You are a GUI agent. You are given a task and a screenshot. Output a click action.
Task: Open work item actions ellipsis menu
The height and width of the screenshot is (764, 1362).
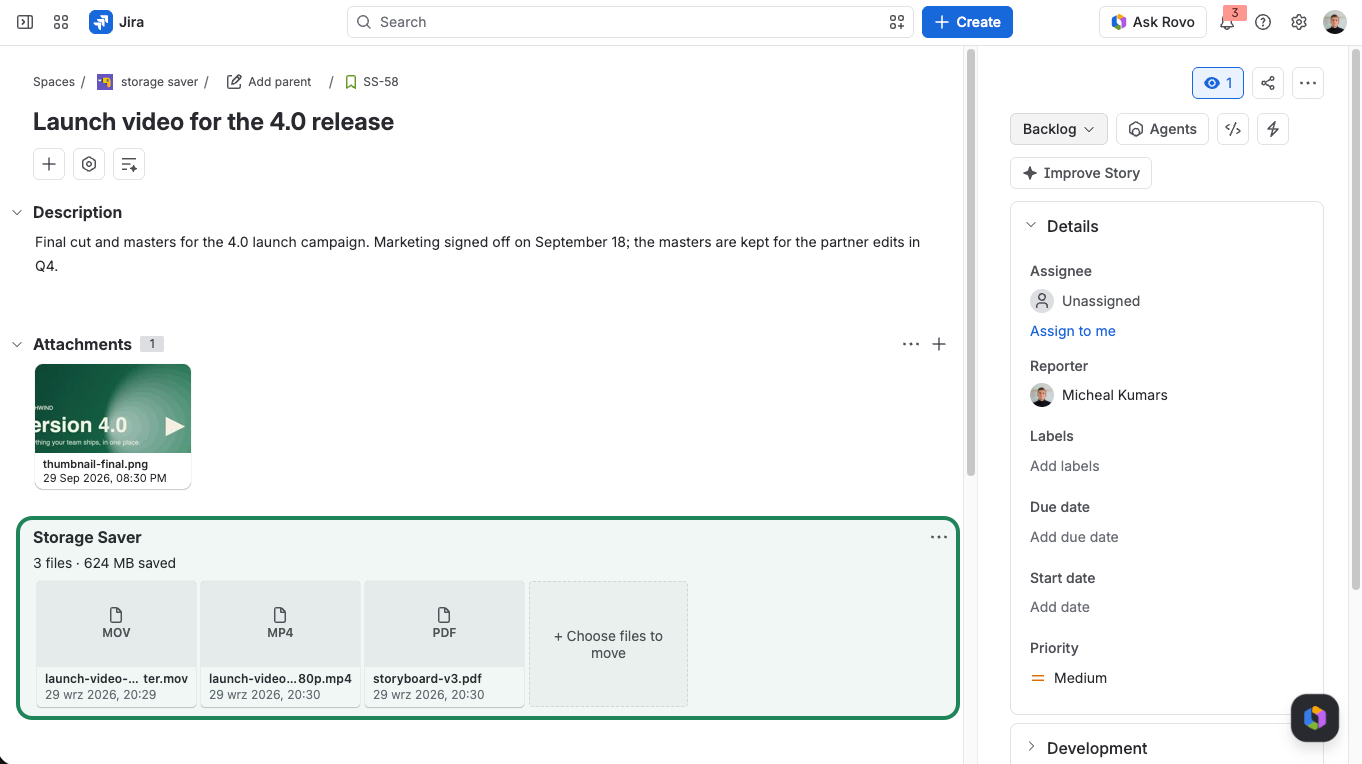click(1308, 83)
